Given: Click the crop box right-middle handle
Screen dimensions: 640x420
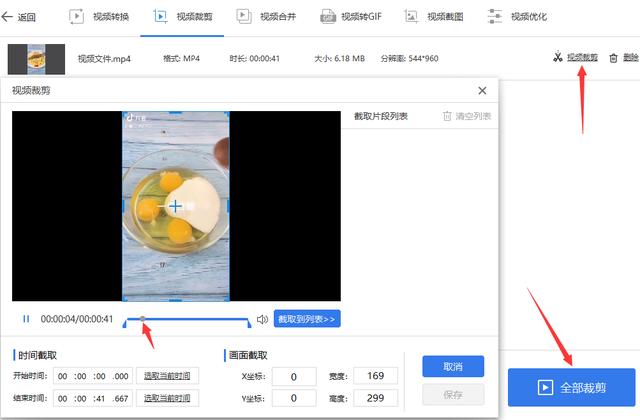Looking at the screenshot, I should pos(228,206).
